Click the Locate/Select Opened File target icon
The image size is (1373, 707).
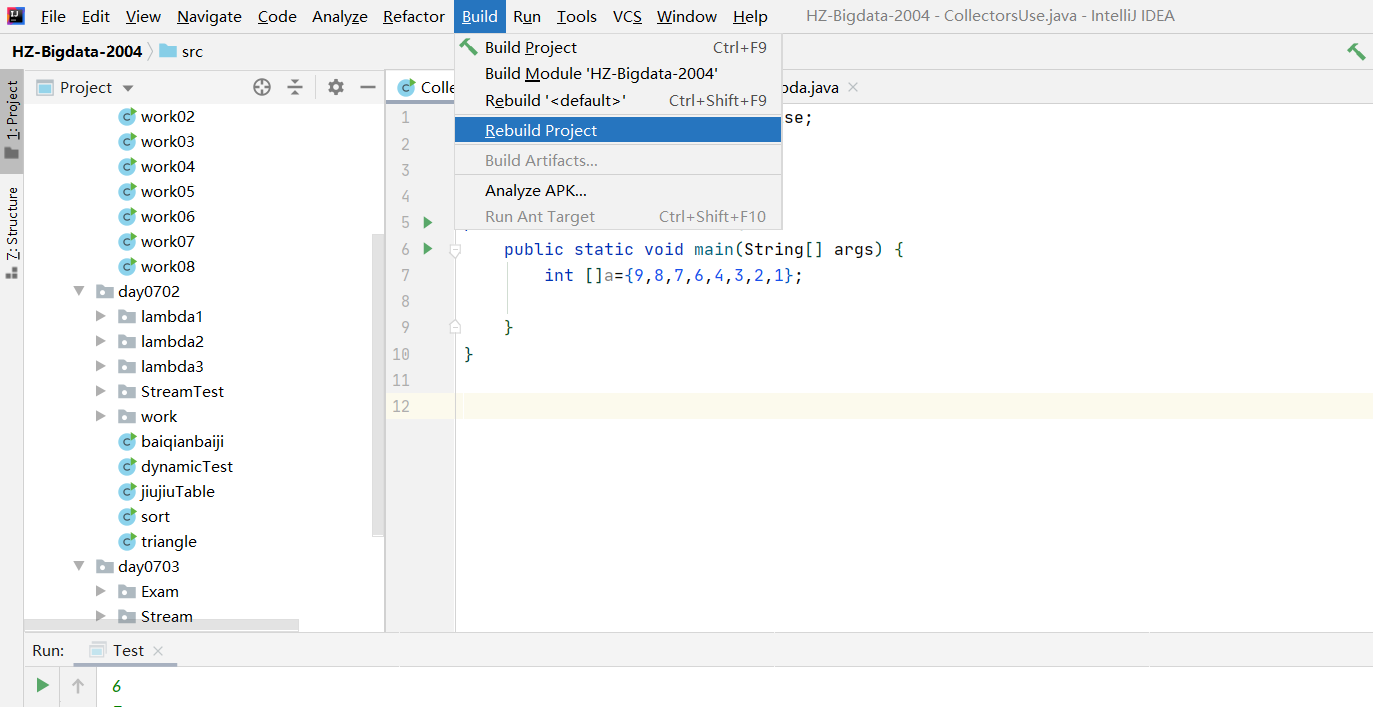pyautogui.click(x=262, y=87)
